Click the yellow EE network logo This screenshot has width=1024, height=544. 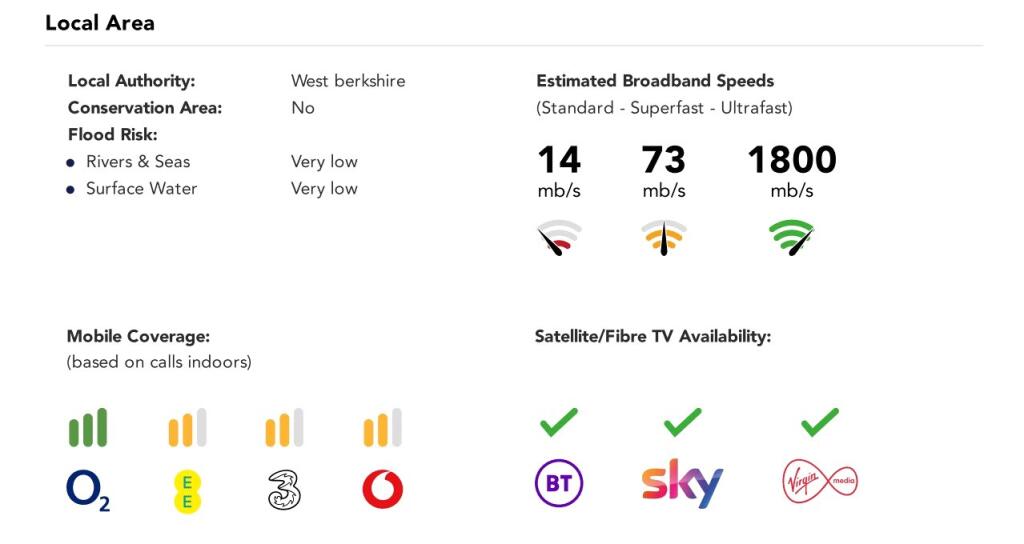pos(186,490)
